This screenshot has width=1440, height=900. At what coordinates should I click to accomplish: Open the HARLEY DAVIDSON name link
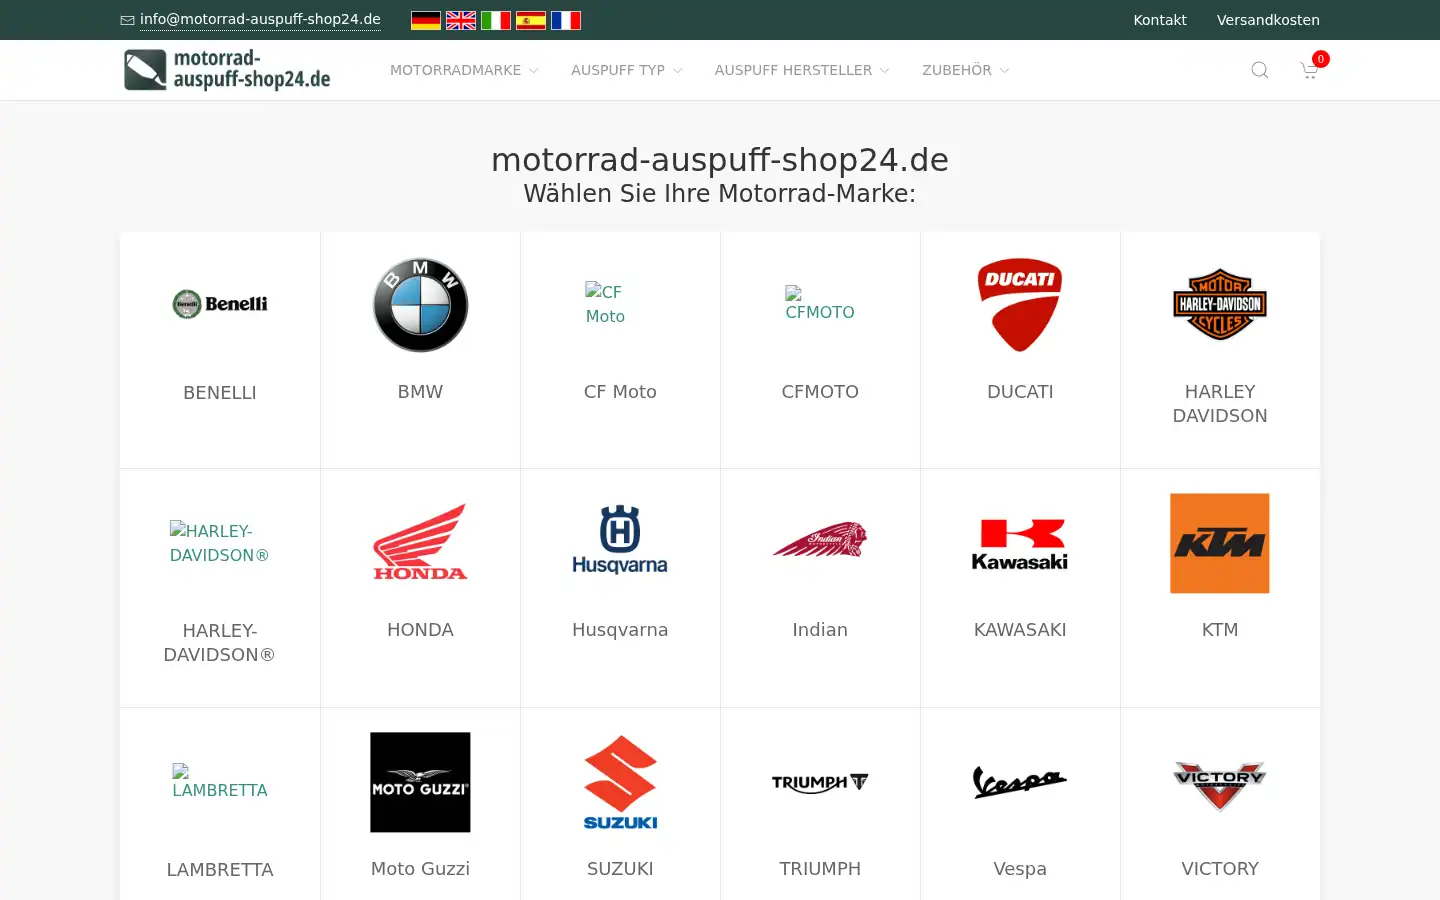pos(1220,404)
